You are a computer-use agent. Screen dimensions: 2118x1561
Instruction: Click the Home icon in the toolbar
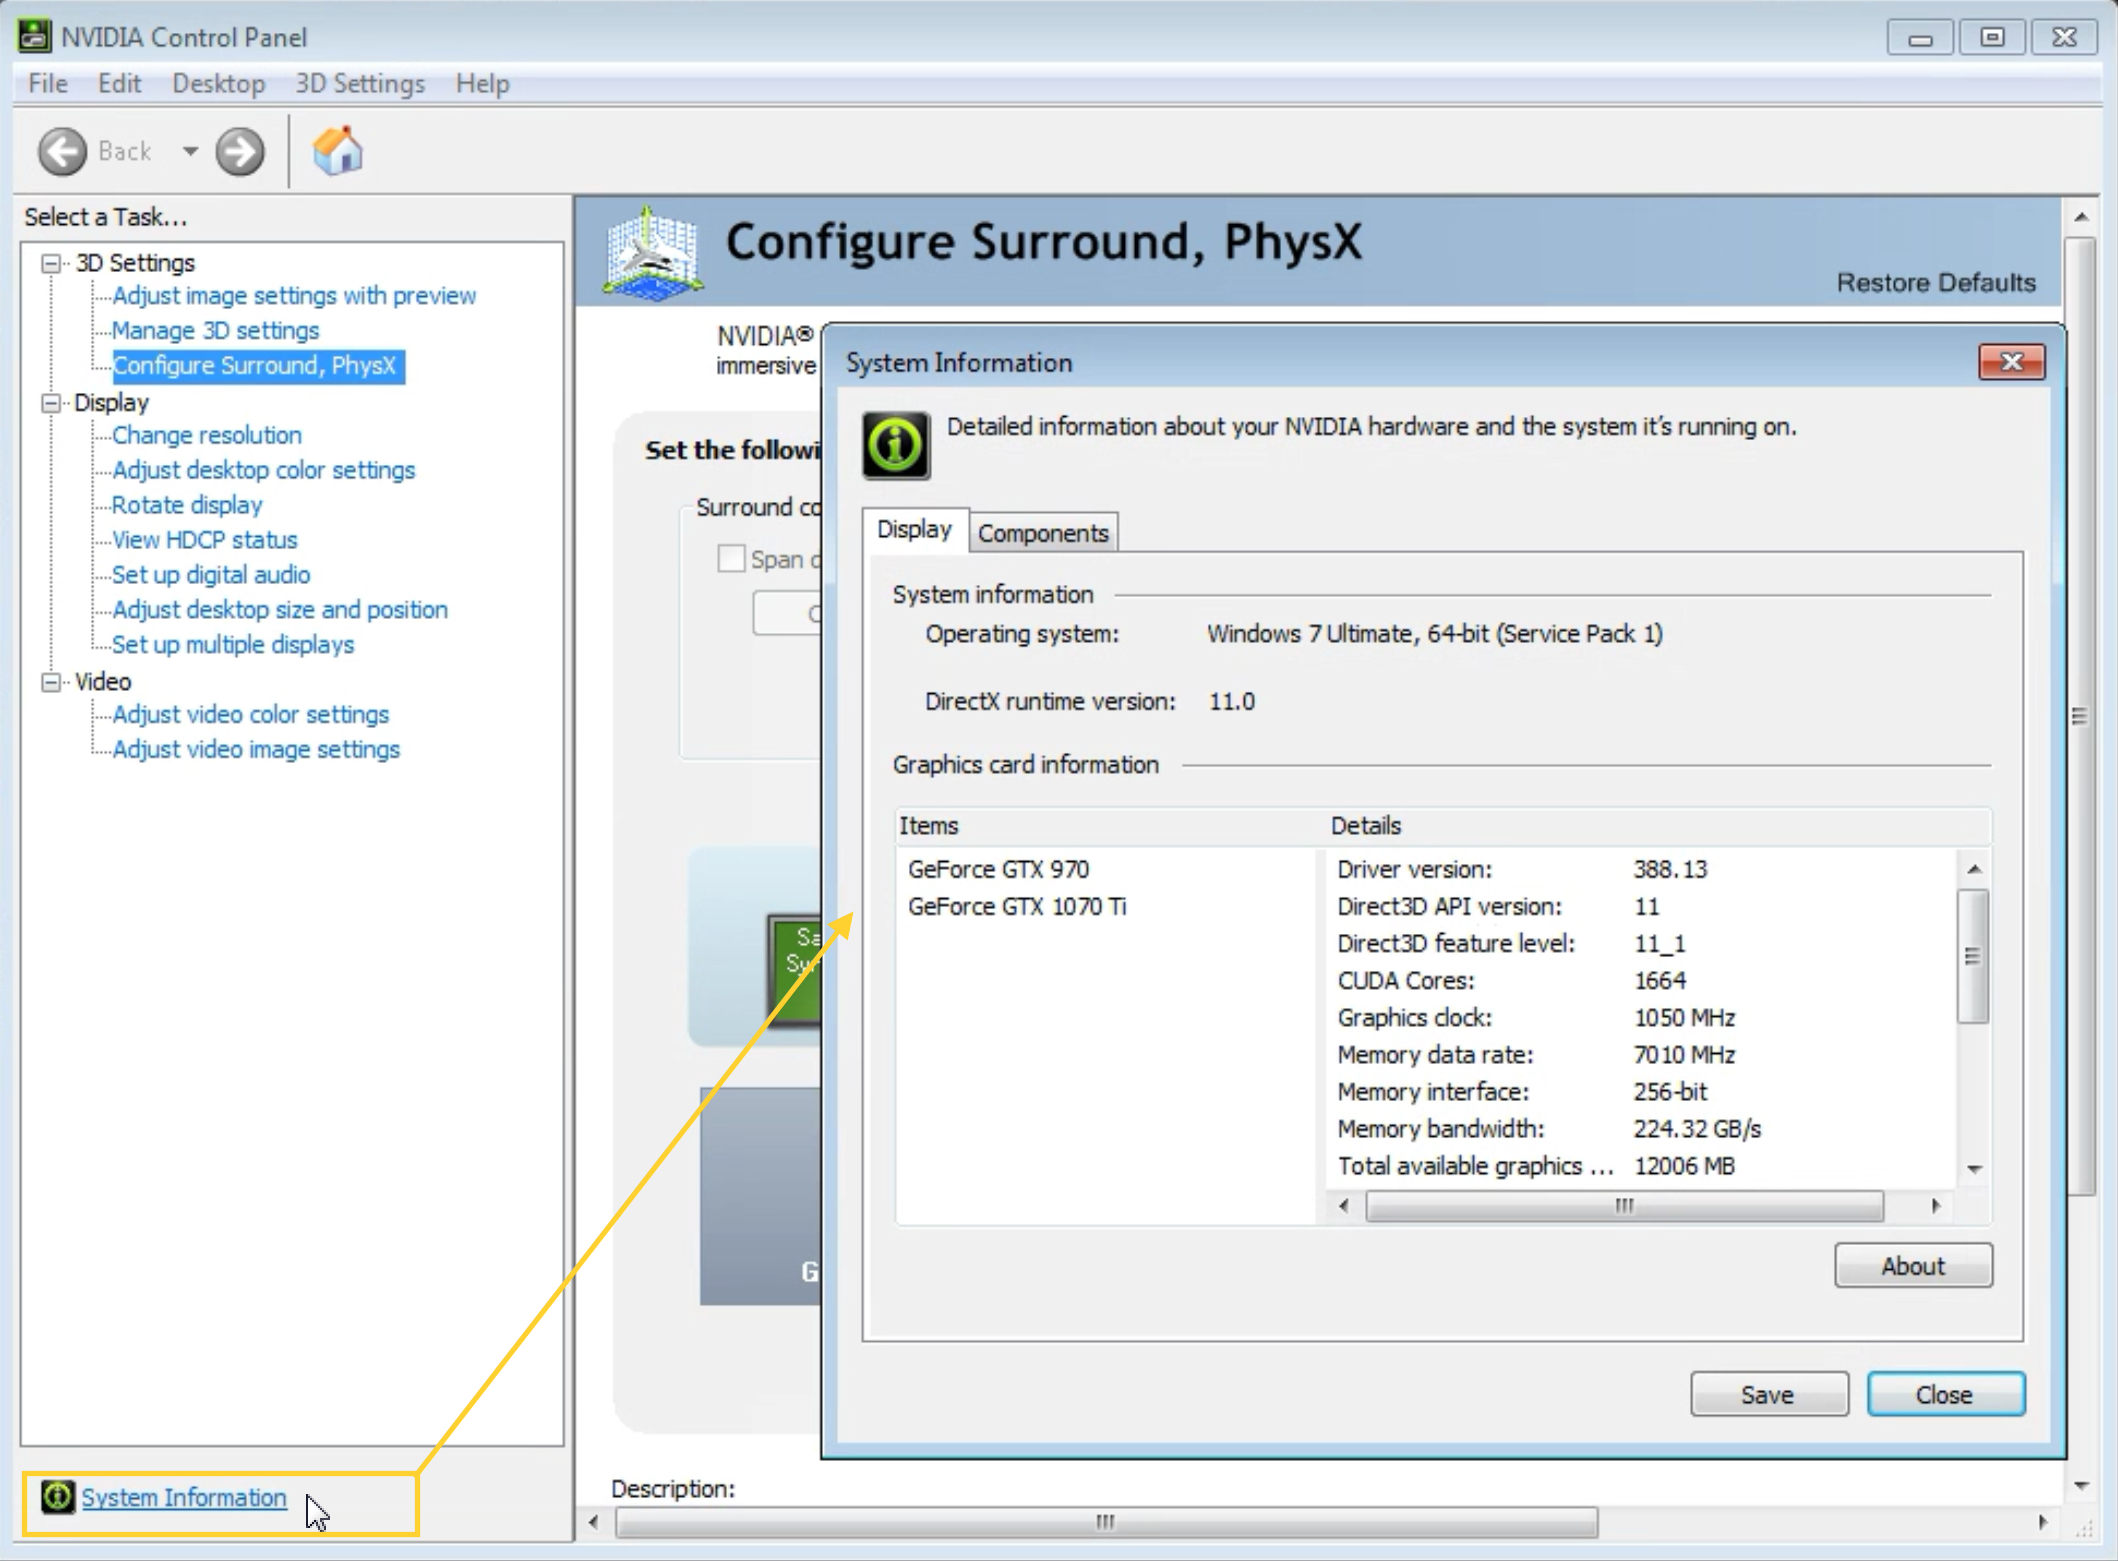pos(337,151)
